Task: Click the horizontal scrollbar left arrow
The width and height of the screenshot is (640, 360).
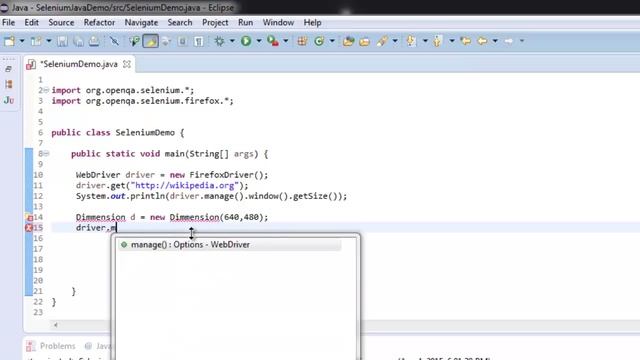Action: coord(56,325)
